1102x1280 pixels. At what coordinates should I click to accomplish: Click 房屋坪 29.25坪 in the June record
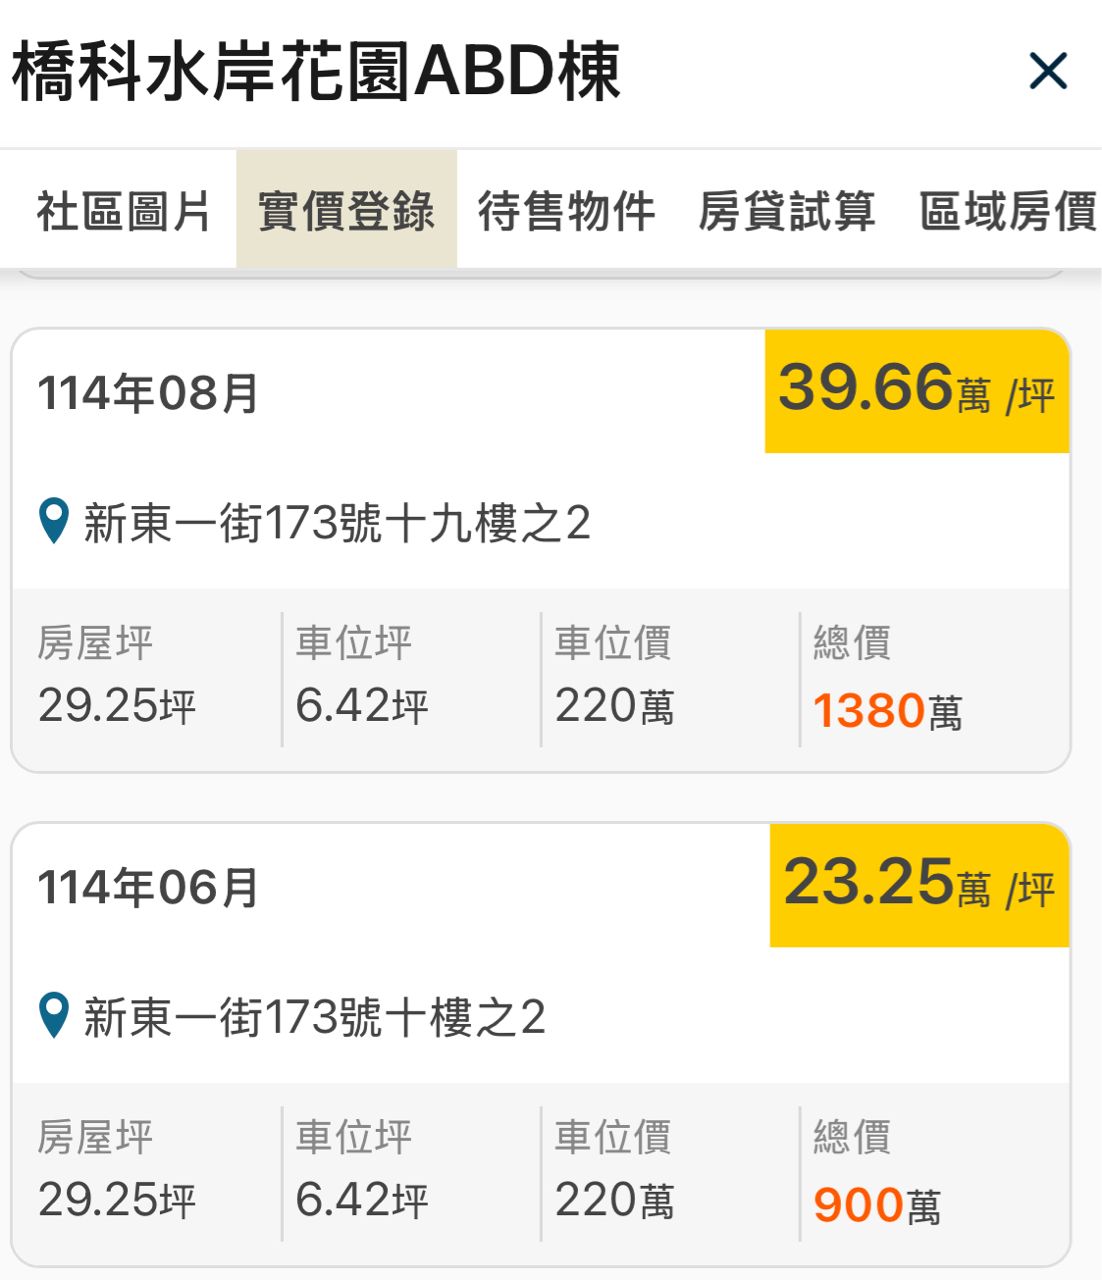pos(116,1199)
